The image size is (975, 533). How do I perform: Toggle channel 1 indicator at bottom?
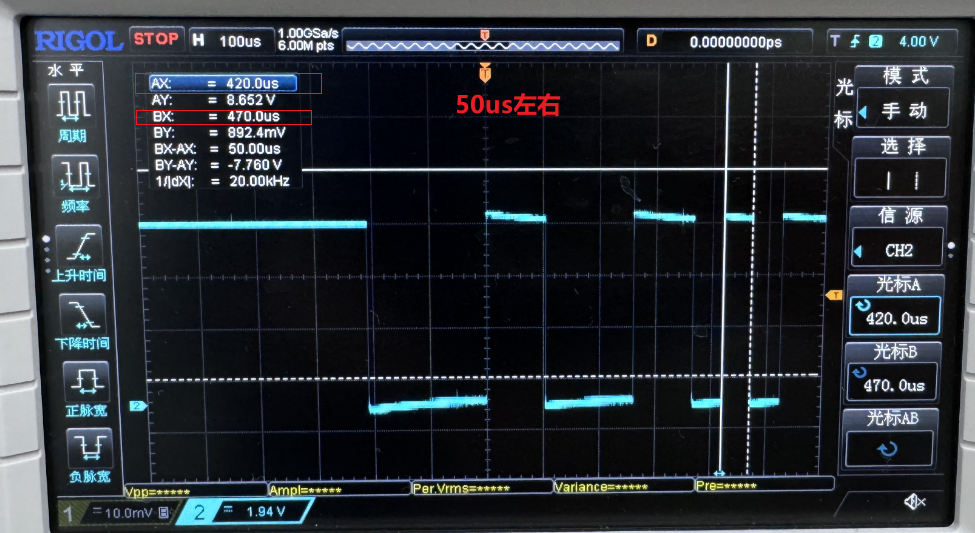point(116,513)
